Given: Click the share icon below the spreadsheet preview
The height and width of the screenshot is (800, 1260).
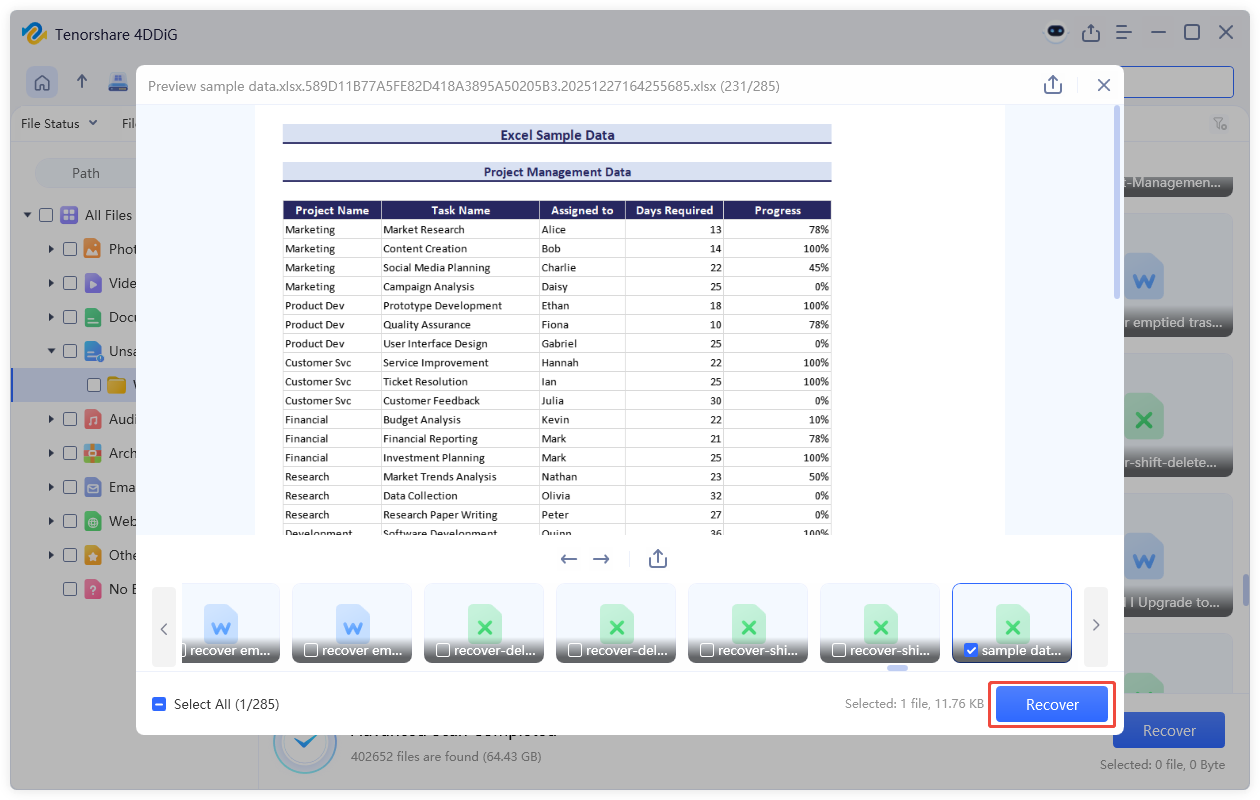Looking at the screenshot, I should [x=657, y=558].
